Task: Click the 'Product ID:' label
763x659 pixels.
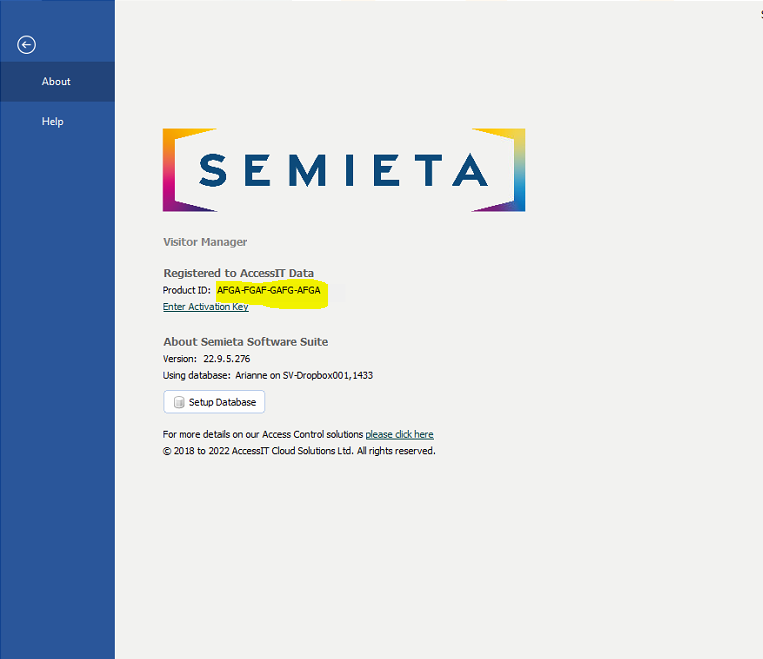Action: coord(186,291)
